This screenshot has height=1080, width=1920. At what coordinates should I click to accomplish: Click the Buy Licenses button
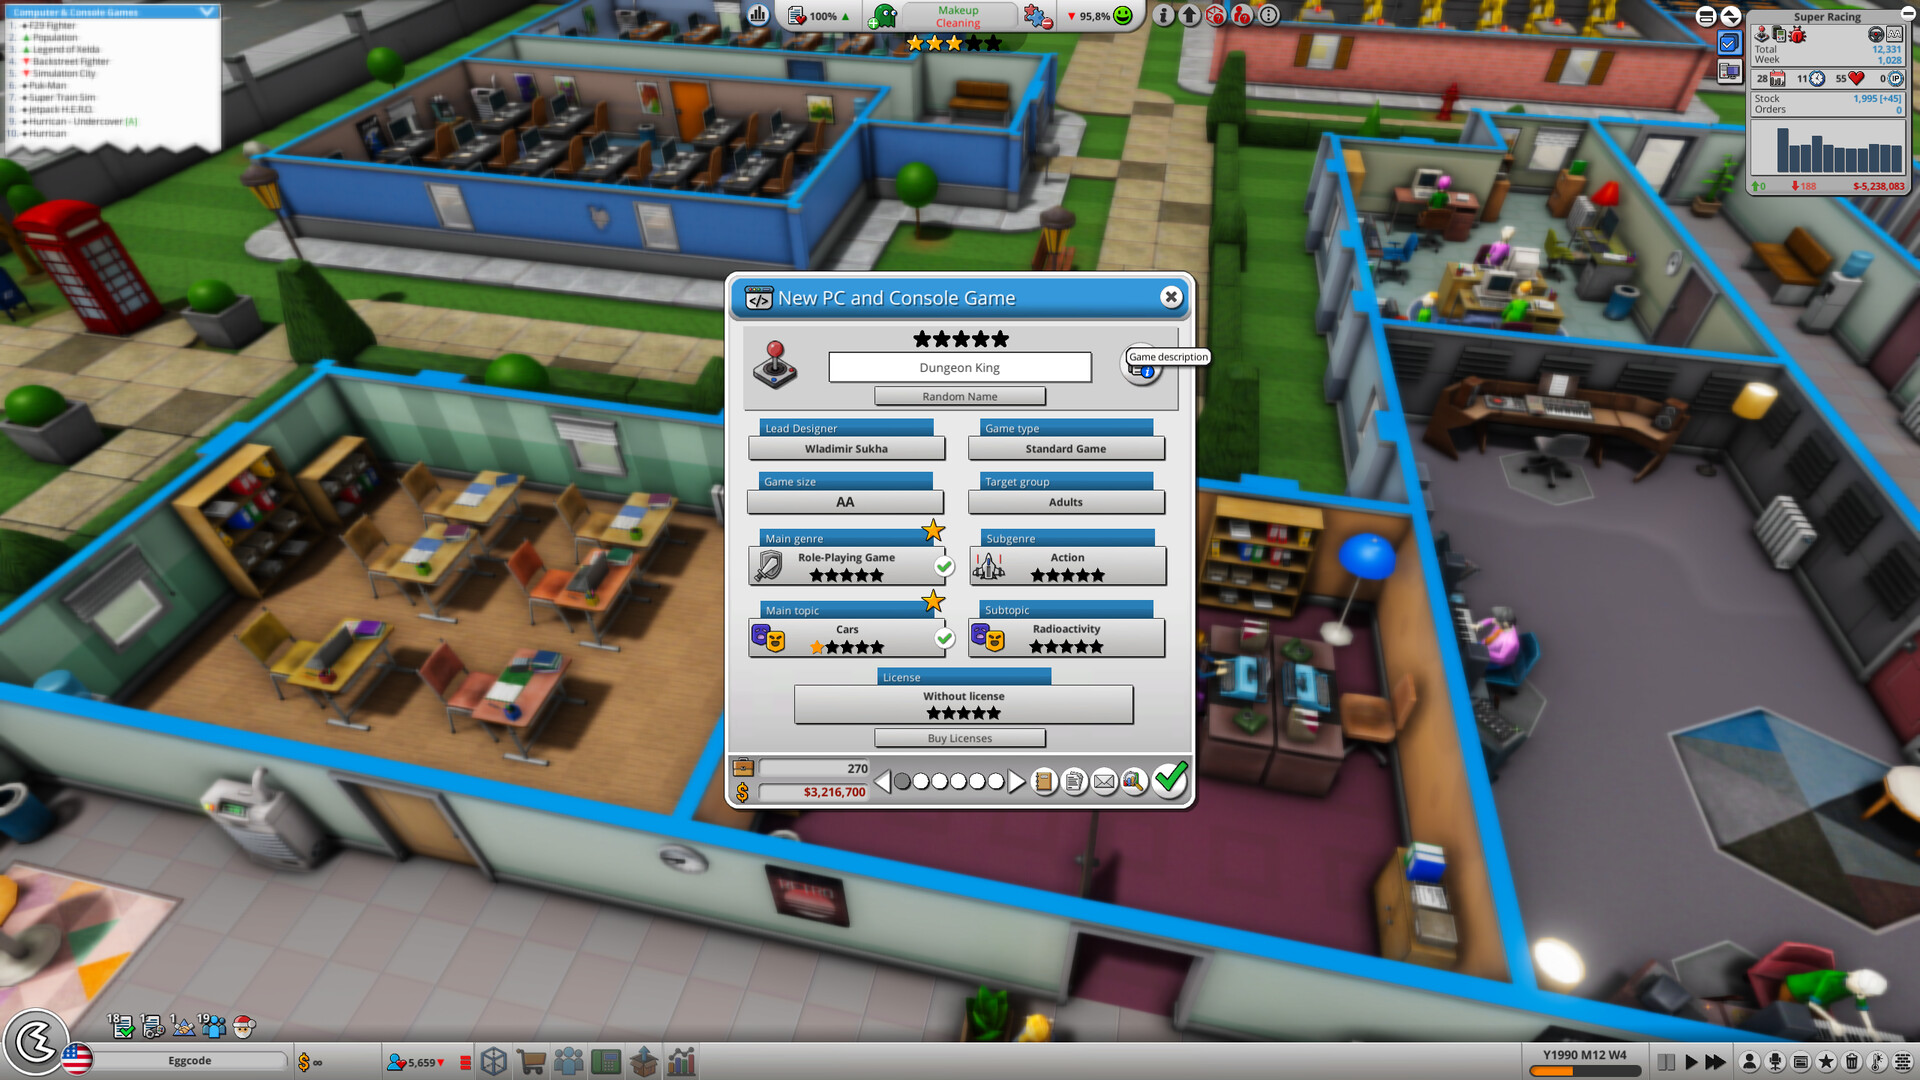(x=960, y=738)
